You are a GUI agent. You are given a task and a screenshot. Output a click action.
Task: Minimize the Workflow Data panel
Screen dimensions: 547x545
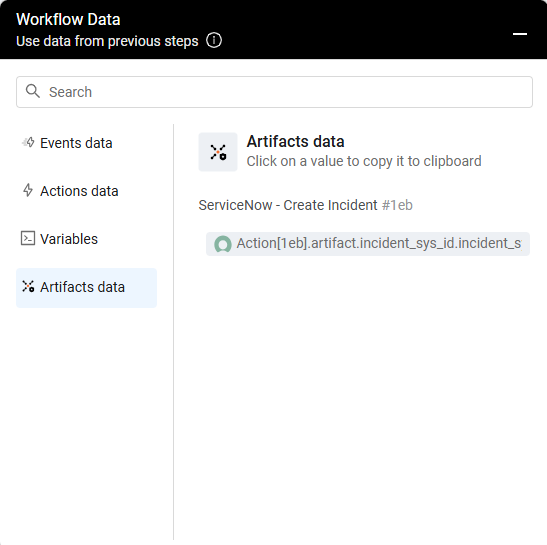pos(519,34)
